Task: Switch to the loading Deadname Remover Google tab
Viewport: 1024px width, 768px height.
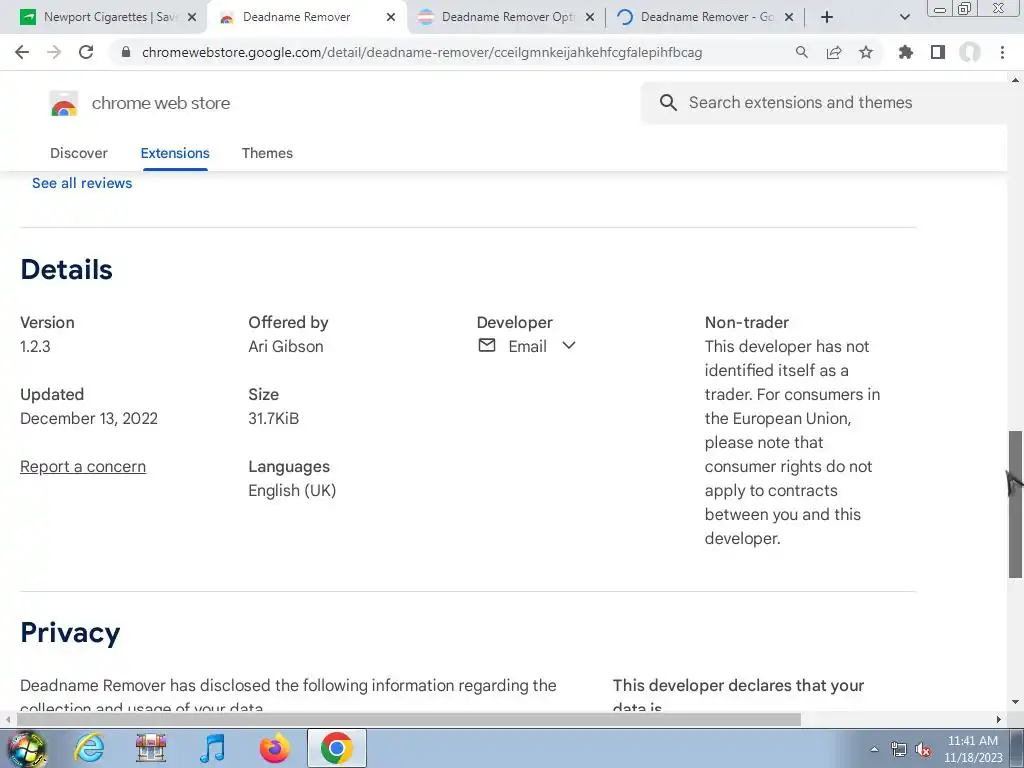Action: click(x=705, y=17)
